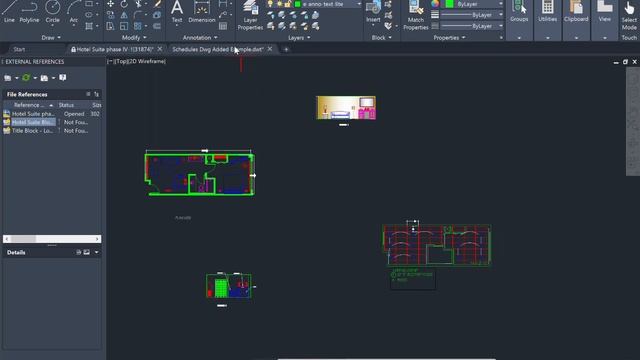Open the lineweight ByLayer dropdown
Viewport: 640px width, 360px height.
[501, 15]
